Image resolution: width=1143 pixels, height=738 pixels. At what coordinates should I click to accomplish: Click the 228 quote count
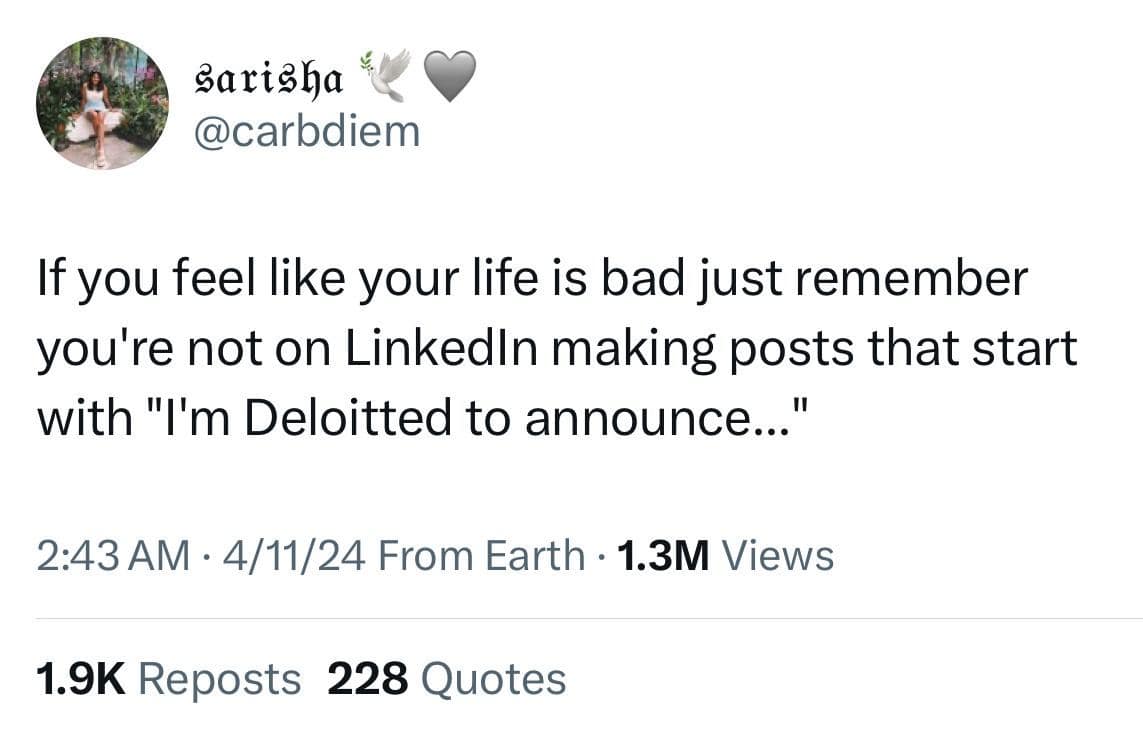pyautogui.click(x=368, y=680)
